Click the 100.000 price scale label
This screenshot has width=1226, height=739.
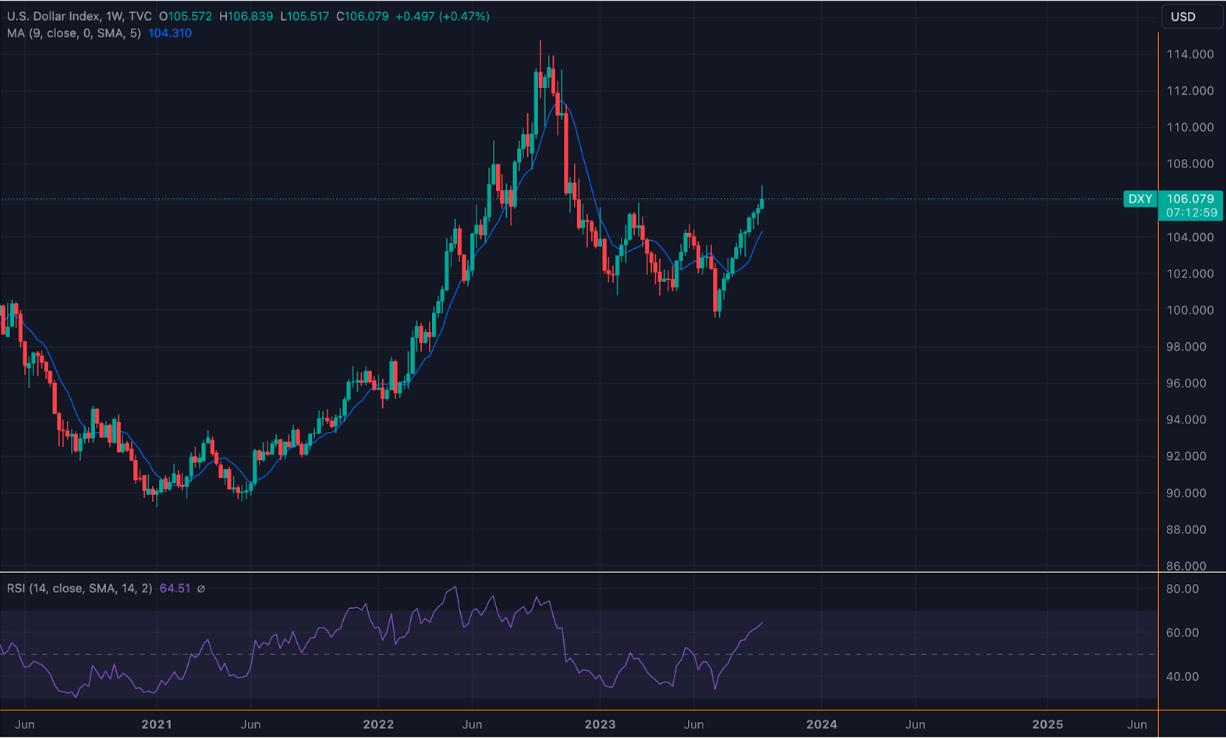tap(1190, 310)
